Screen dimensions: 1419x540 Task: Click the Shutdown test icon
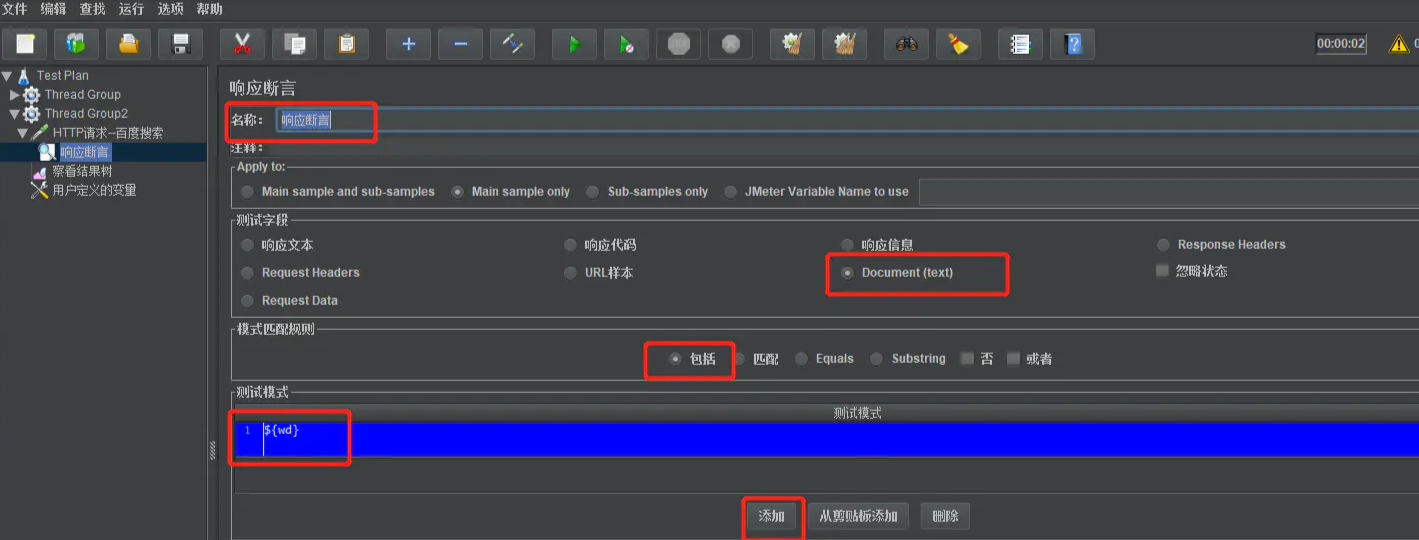click(731, 44)
